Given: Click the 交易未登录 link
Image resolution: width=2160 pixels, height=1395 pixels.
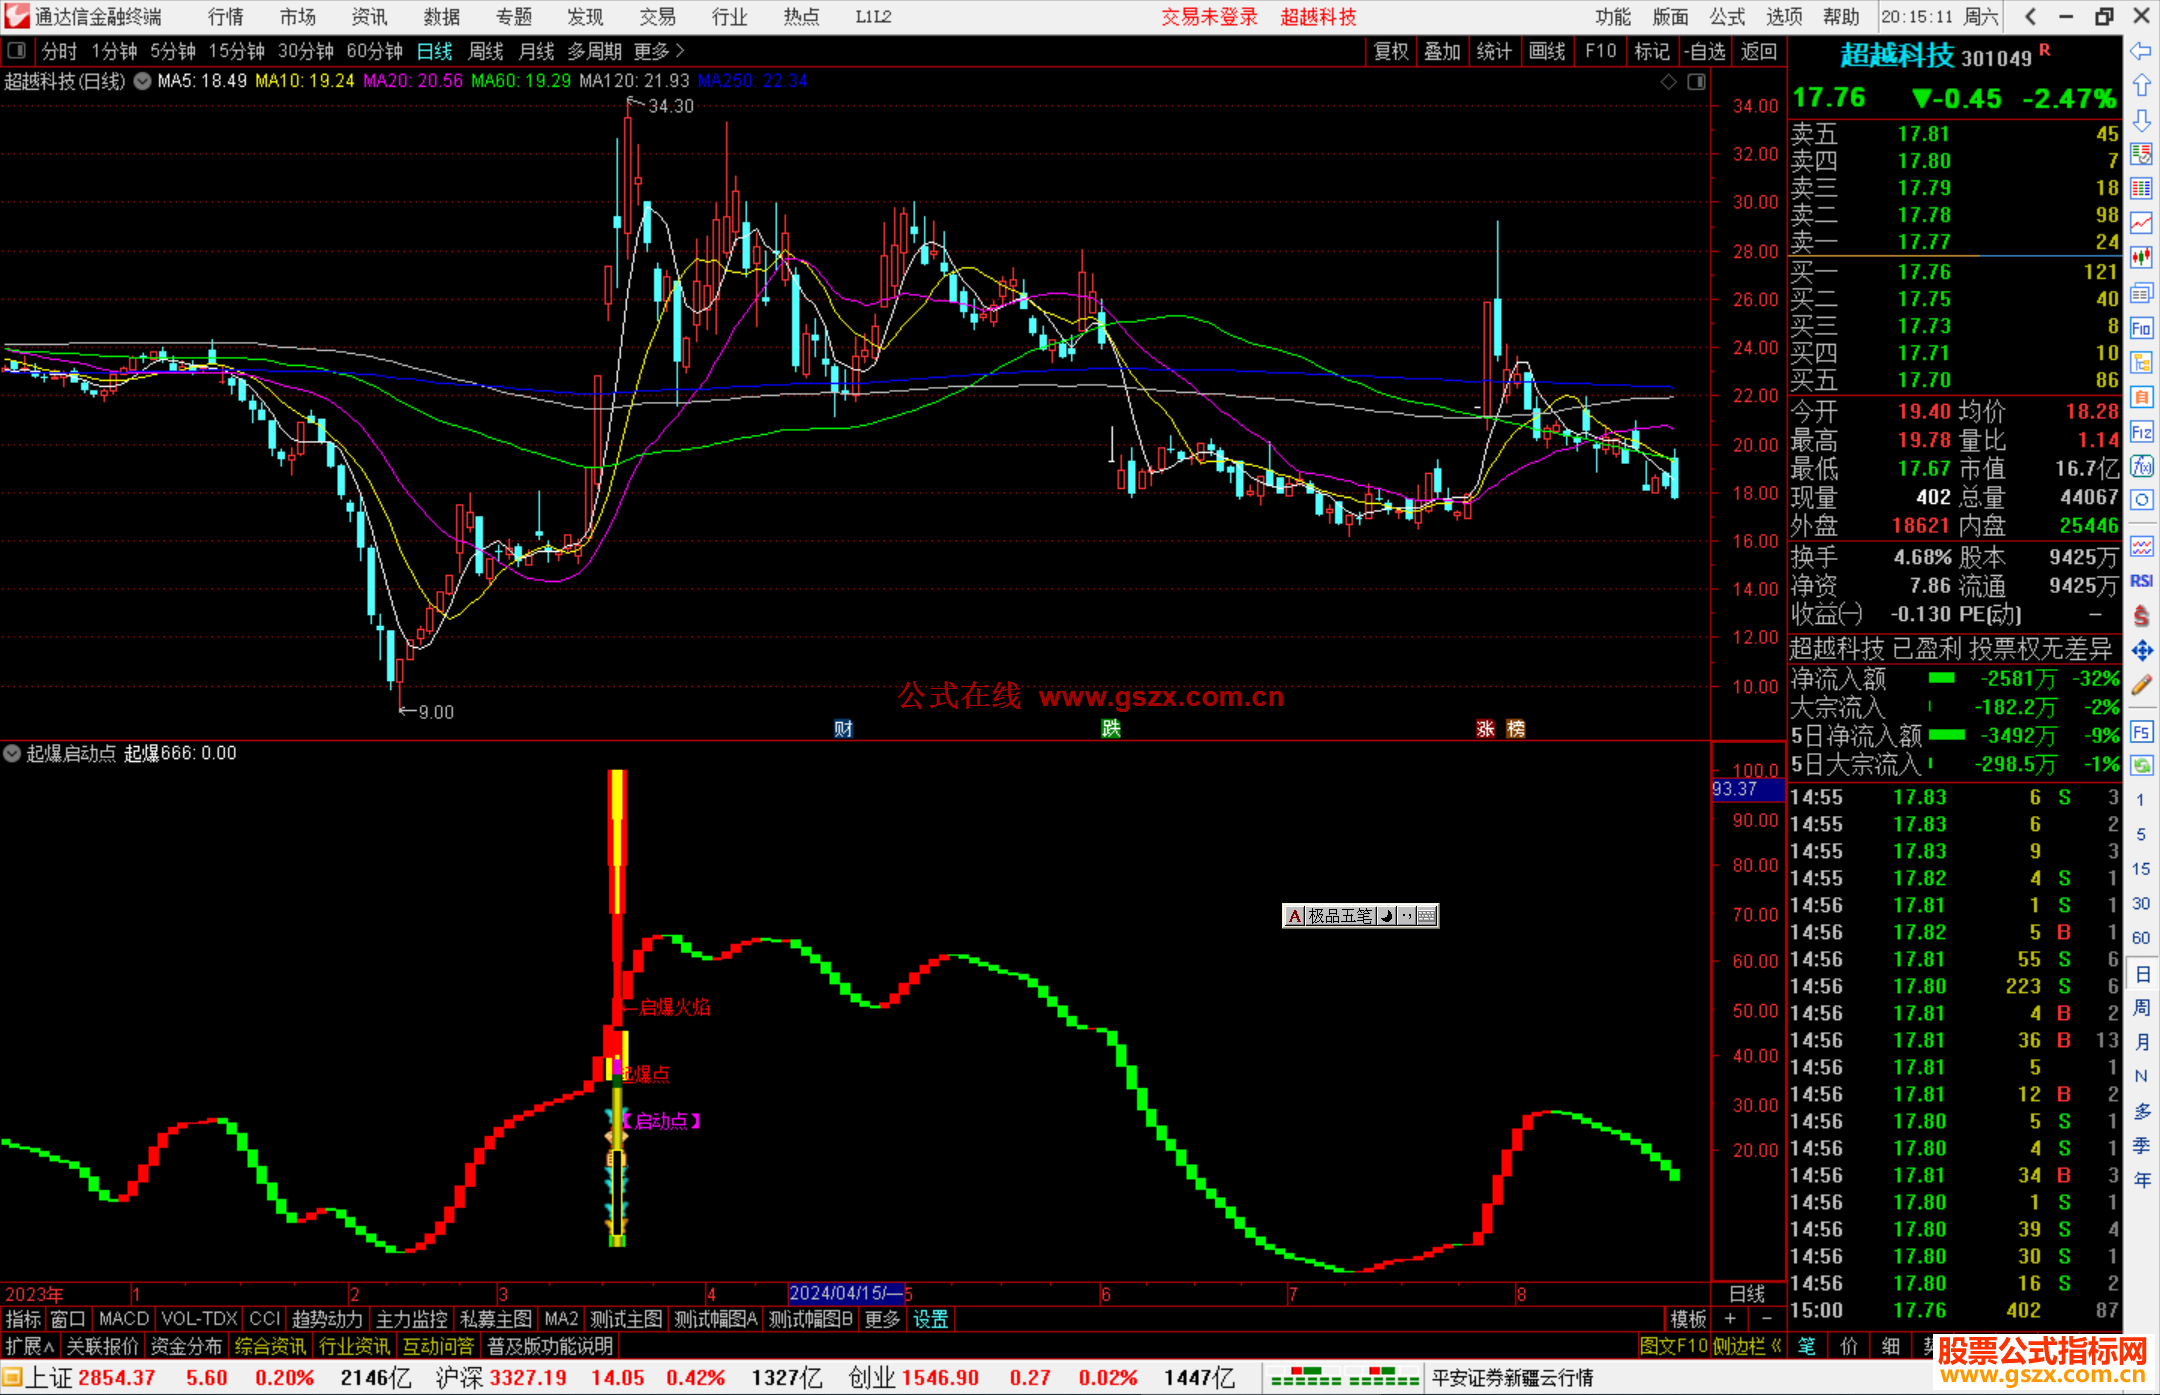Looking at the screenshot, I should coord(1209,17).
